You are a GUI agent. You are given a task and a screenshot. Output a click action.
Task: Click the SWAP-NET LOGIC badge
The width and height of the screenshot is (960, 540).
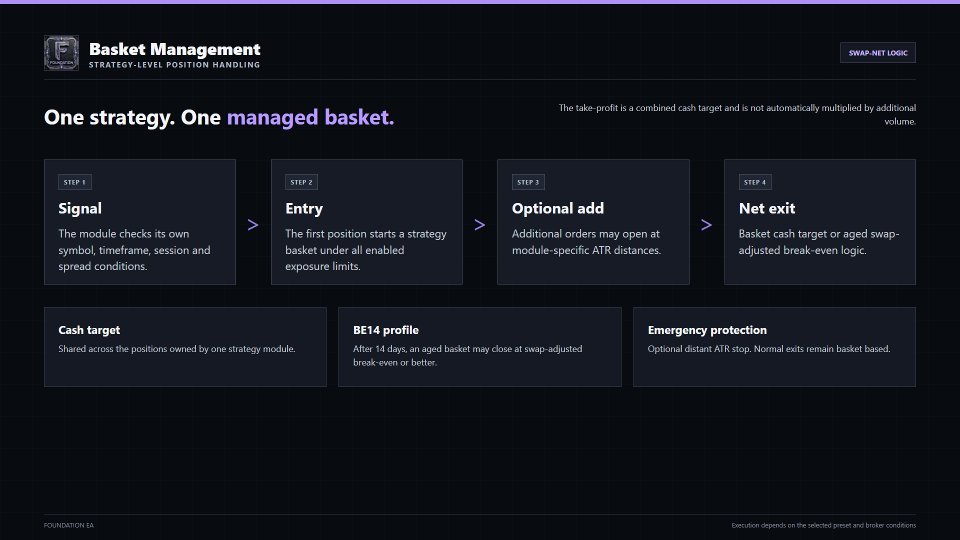point(878,53)
